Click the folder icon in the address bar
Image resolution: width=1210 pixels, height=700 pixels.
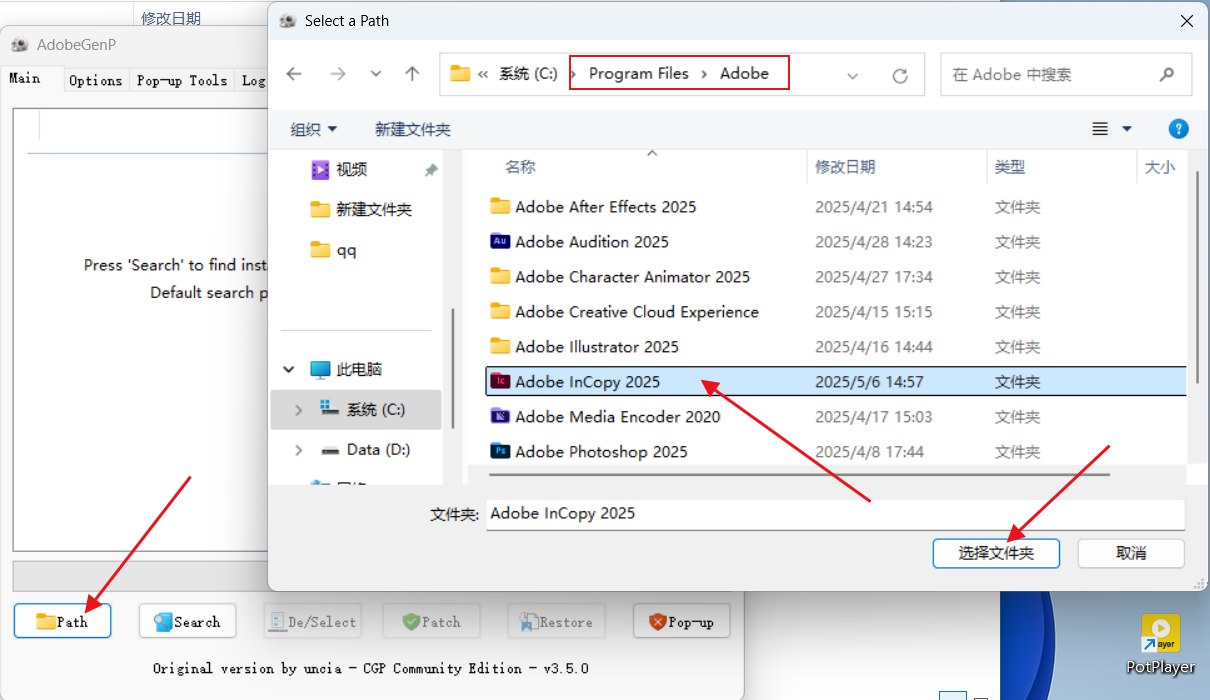(460, 73)
